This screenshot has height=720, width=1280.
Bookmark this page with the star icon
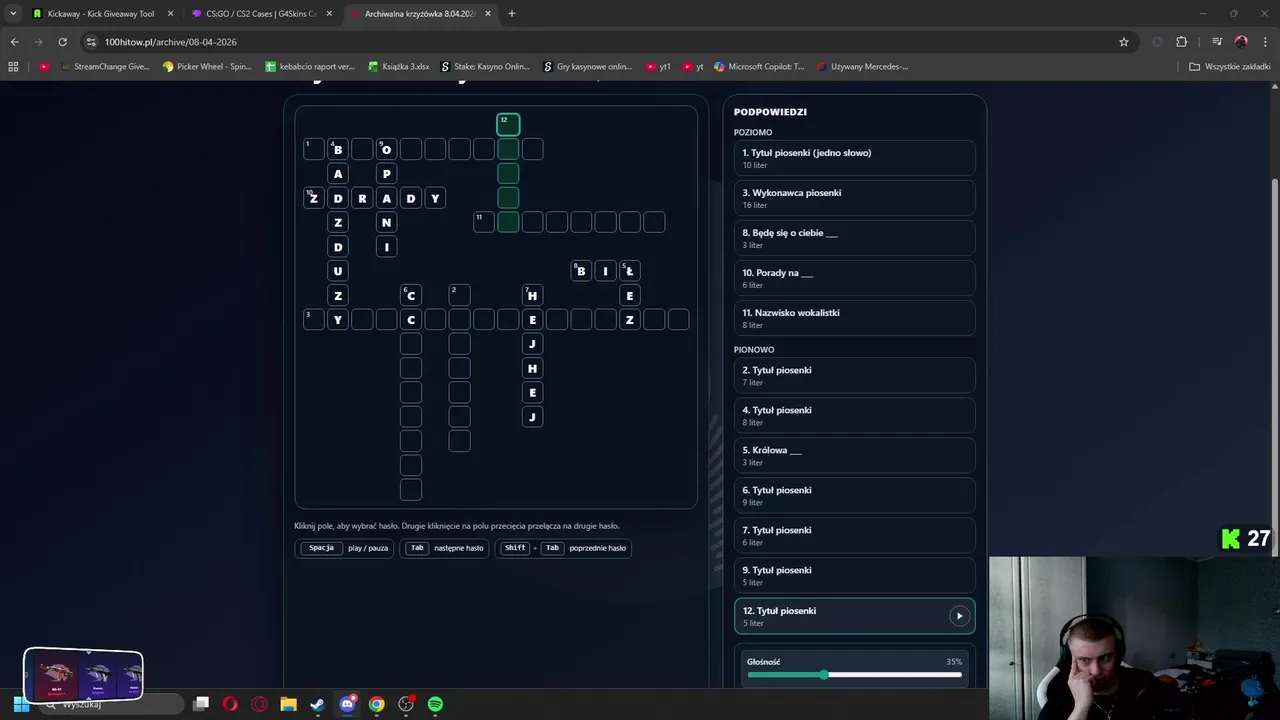[1124, 42]
